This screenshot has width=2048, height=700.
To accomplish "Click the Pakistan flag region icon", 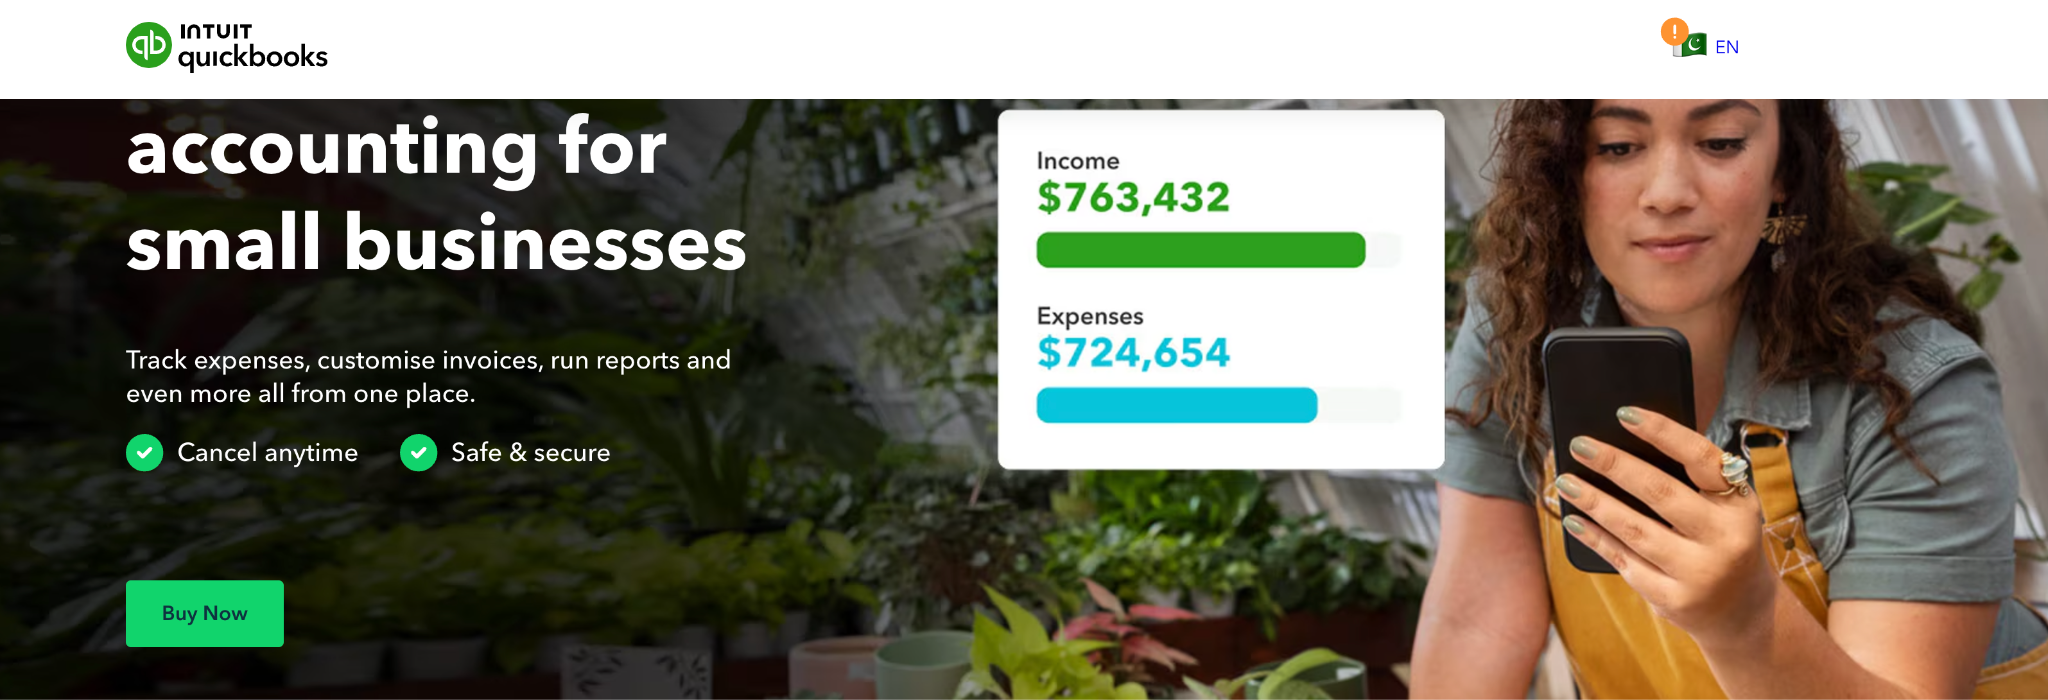I will point(1691,46).
